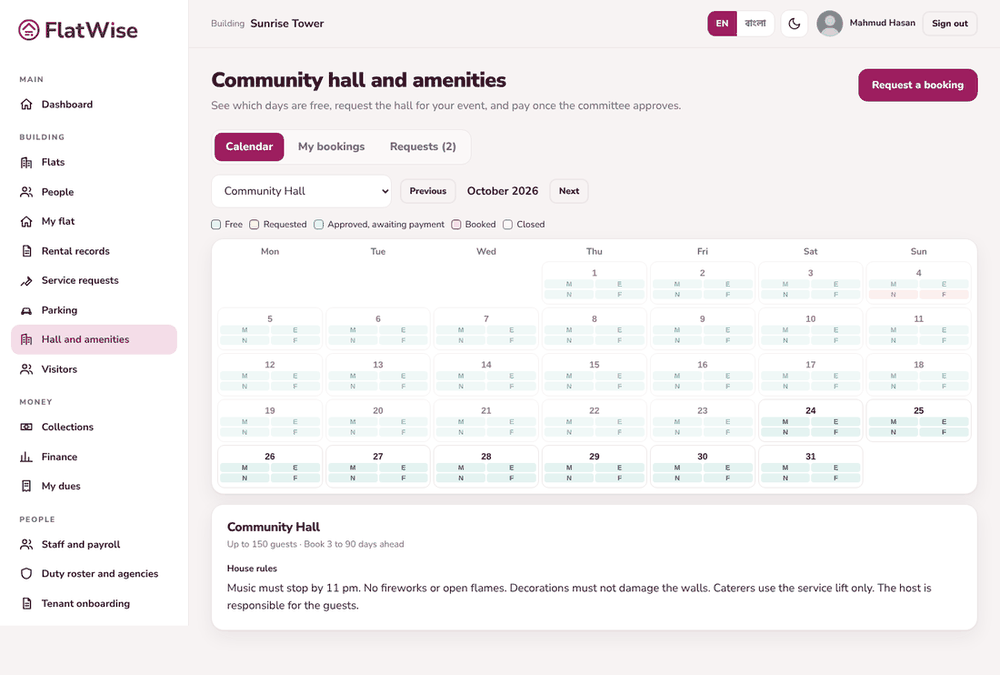Click the Mahmud Hasan user name
The height and width of the screenshot is (675, 1000).
[x=882, y=23]
